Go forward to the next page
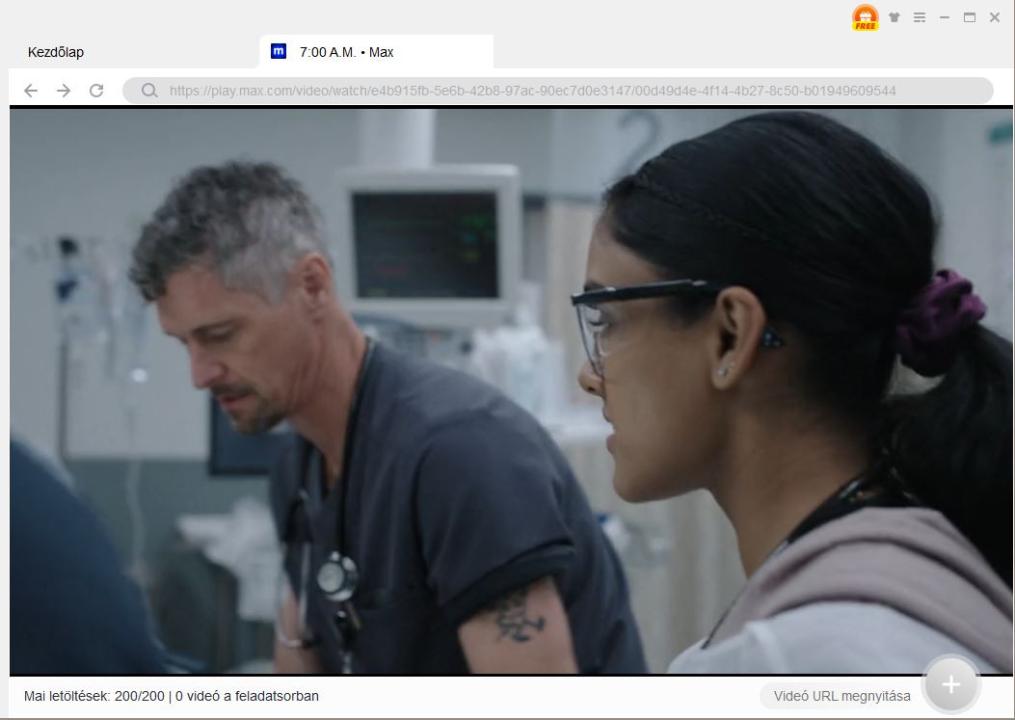The height and width of the screenshot is (720, 1015). 63,91
